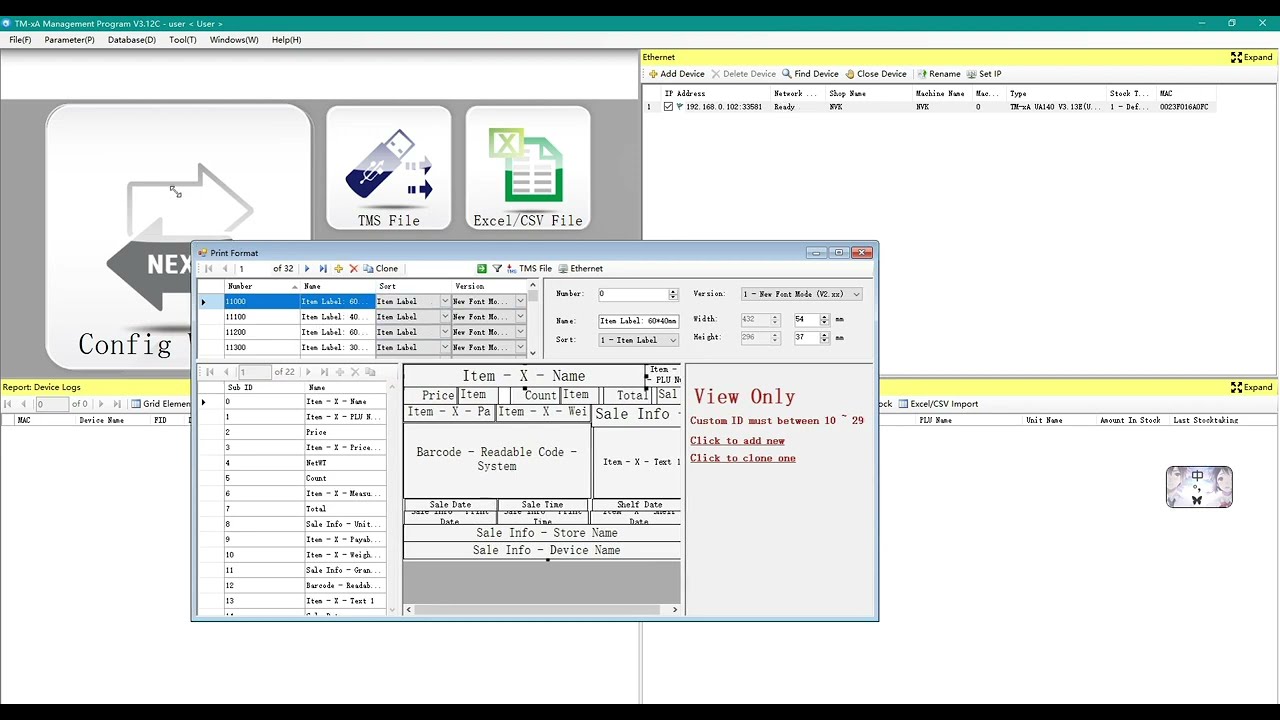Click horizontal scrollbar right arrow under label preview
The height and width of the screenshot is (720, 1280).
tap(675, 609)
